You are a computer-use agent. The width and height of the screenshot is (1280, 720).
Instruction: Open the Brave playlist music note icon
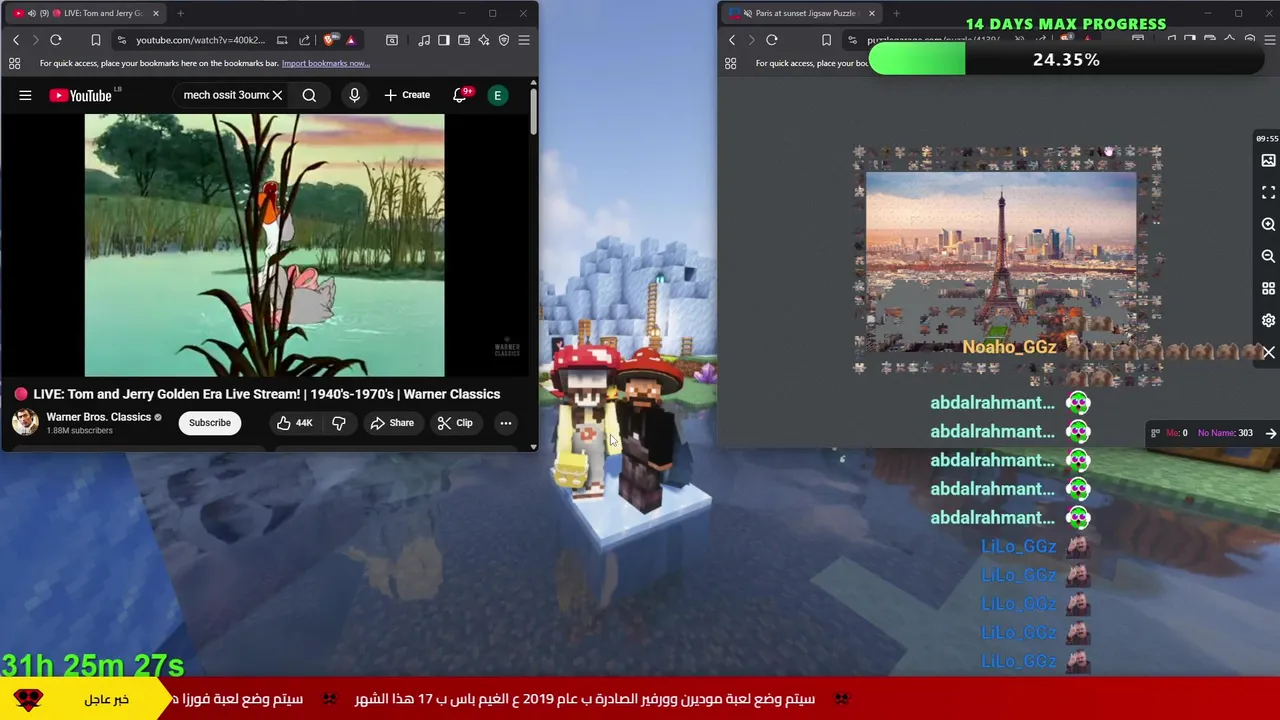tap(425, 40)
